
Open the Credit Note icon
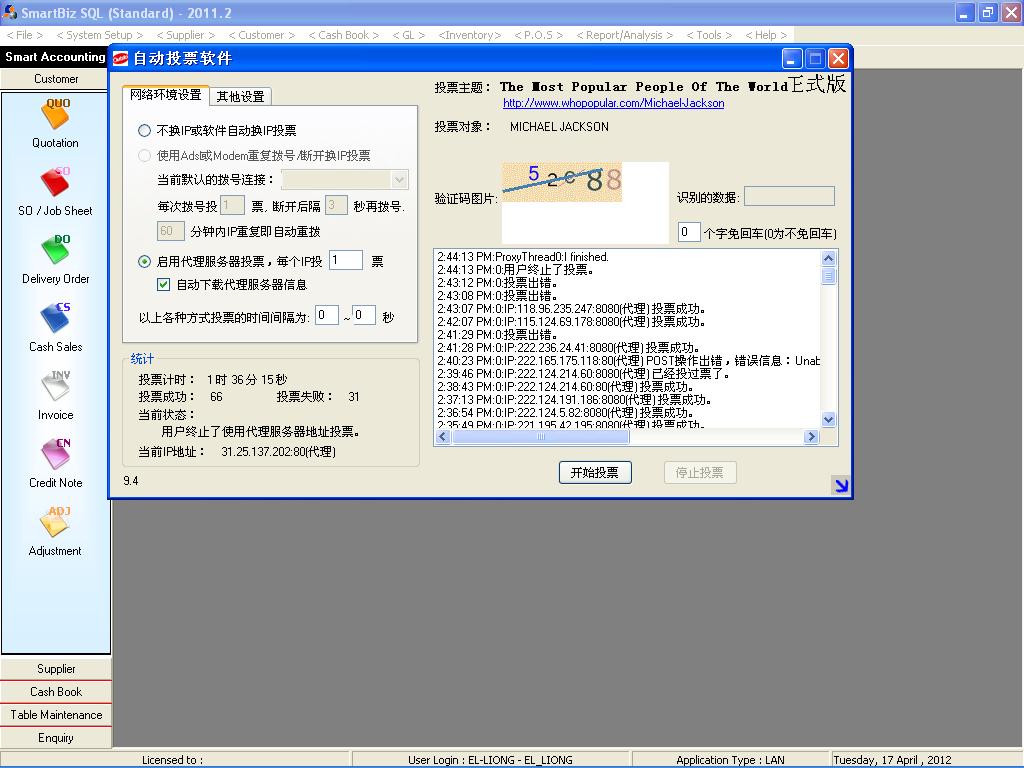coord(55,456)
